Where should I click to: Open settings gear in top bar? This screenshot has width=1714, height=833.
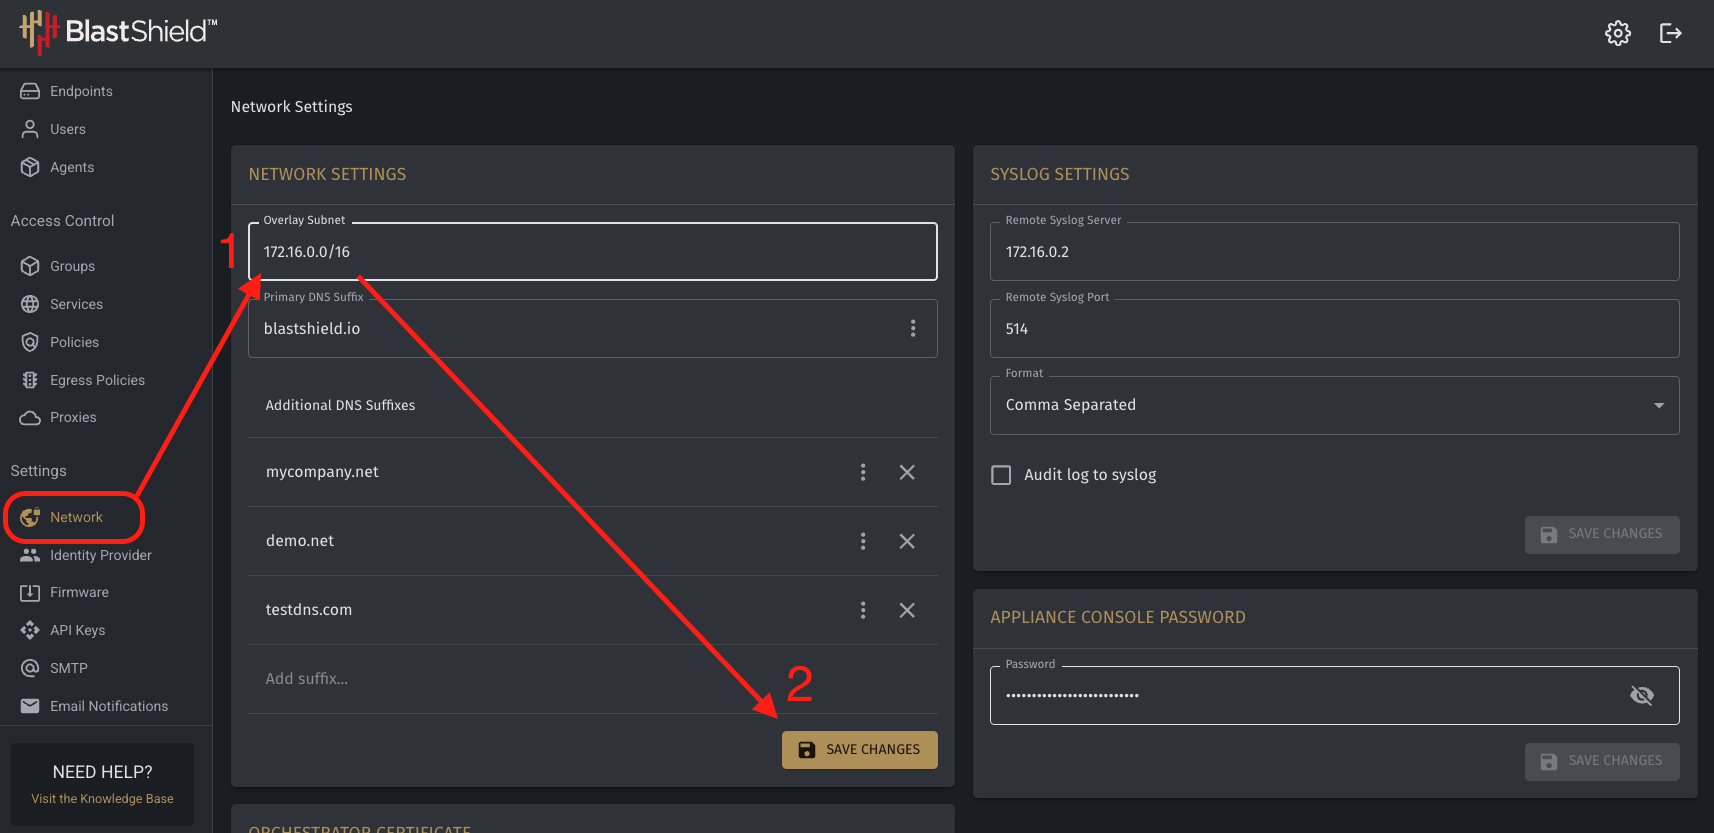point(1617,33)
